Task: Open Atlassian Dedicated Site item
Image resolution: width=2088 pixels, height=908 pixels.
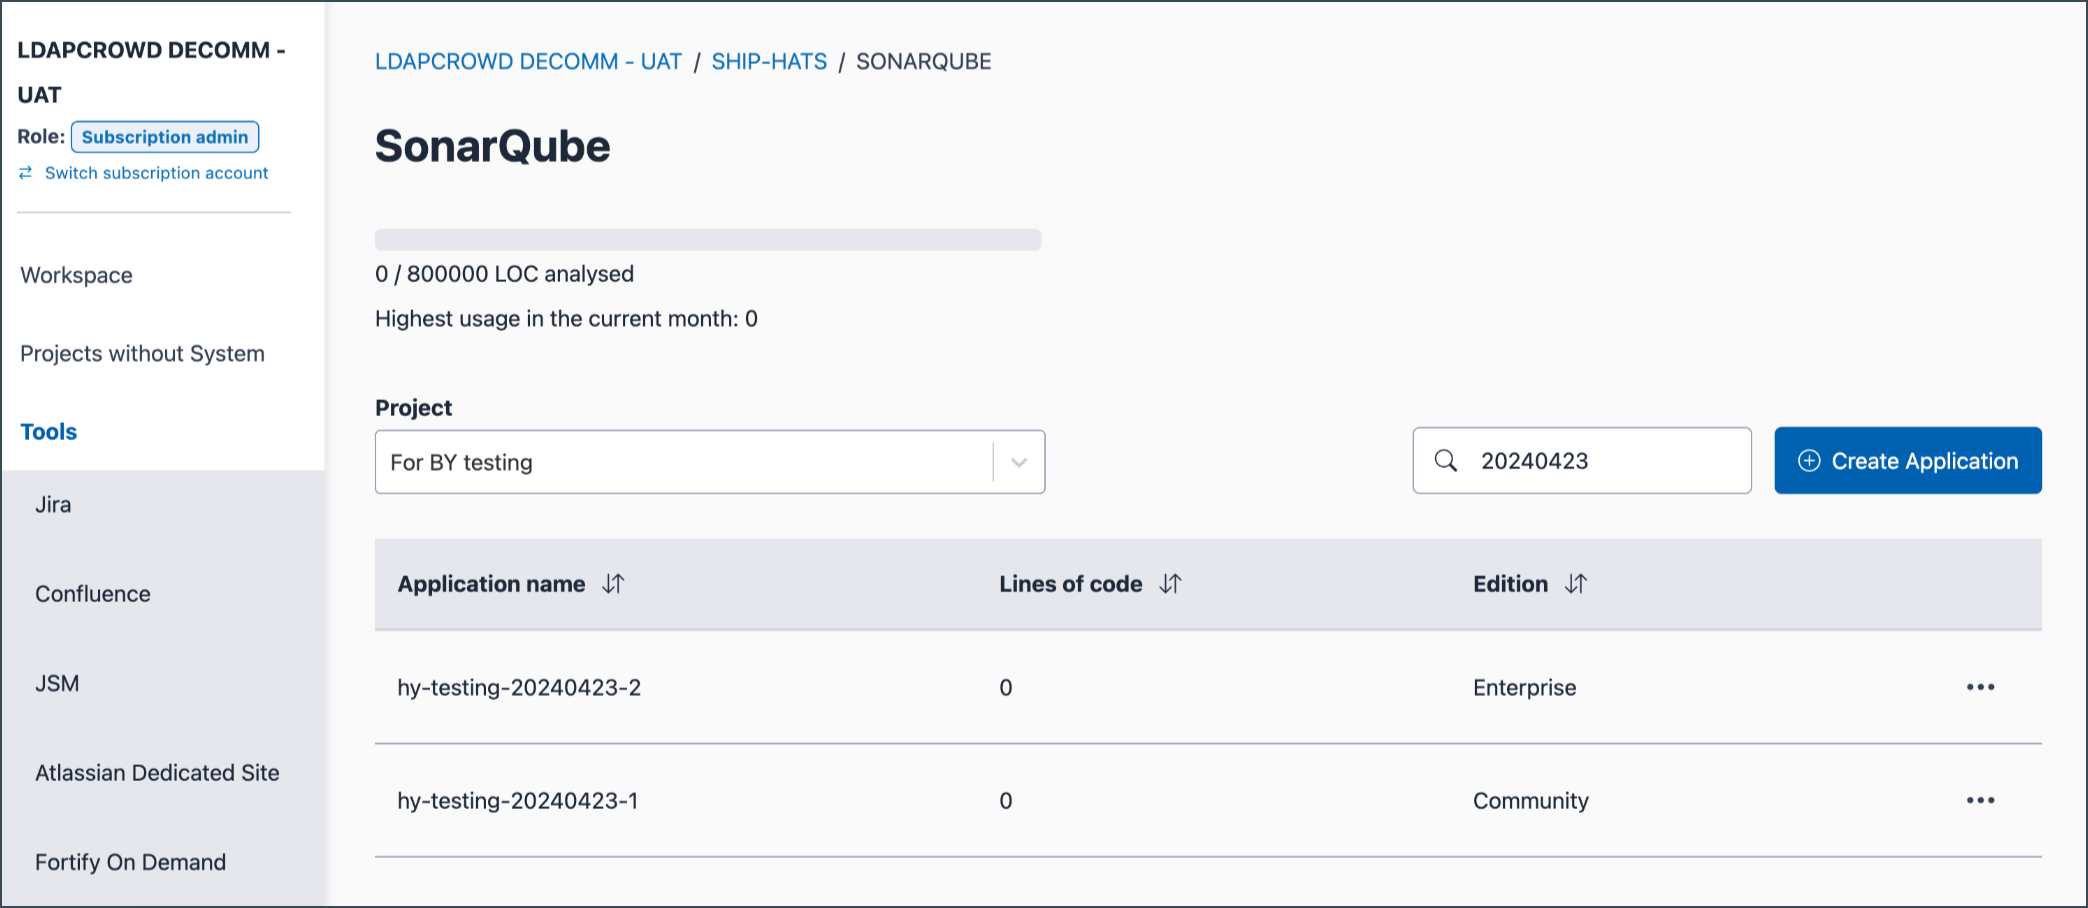Action: [157, 773]
